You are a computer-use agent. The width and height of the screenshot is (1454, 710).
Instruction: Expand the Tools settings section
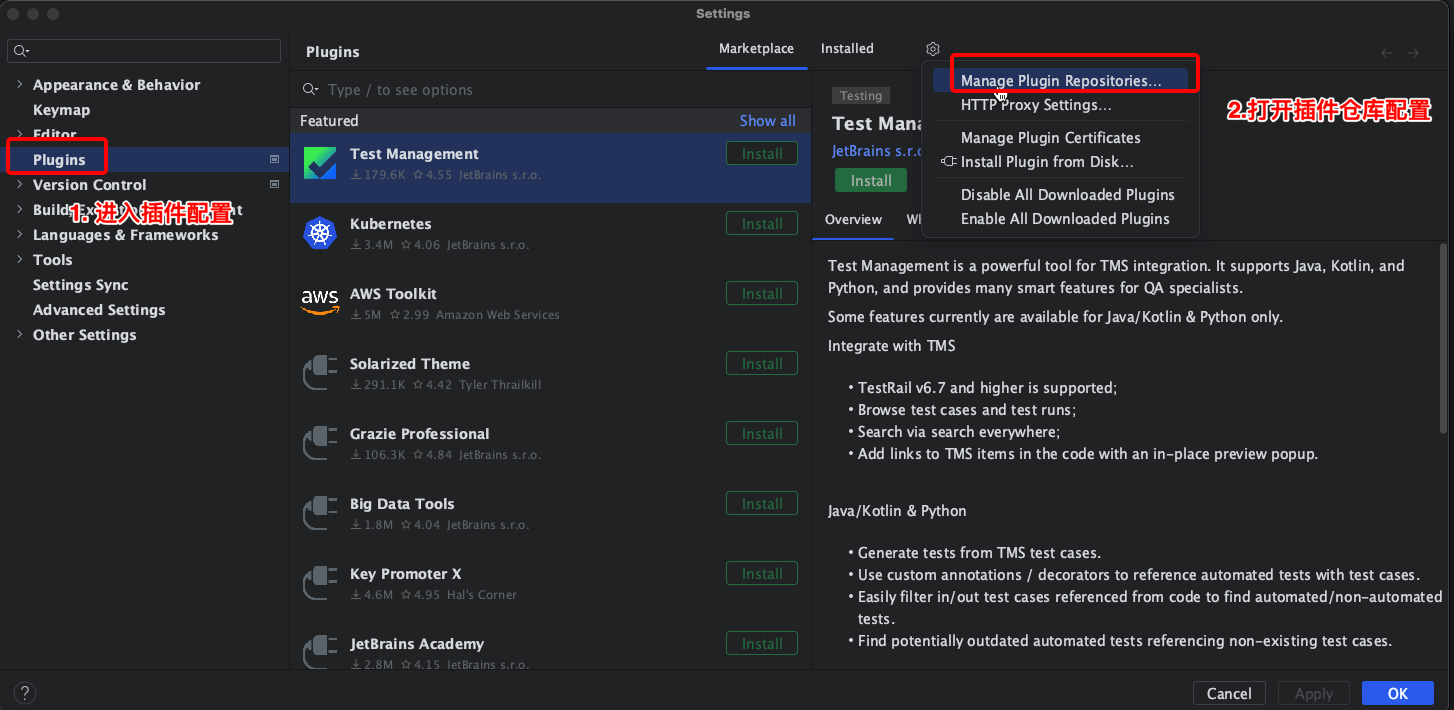19,260
